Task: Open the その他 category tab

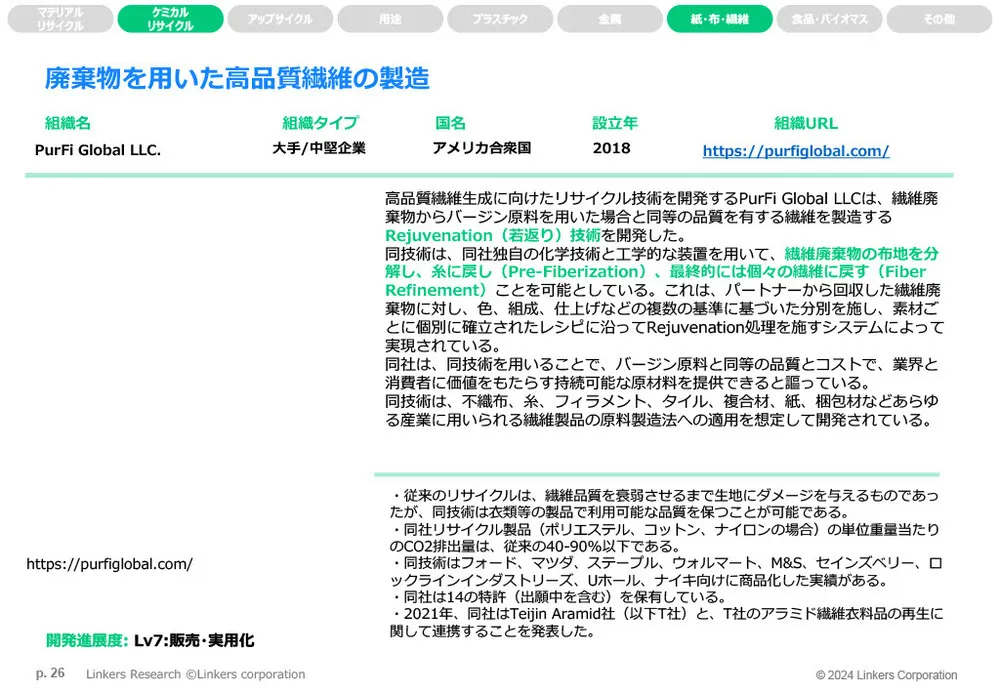Action: coord(937,18)
